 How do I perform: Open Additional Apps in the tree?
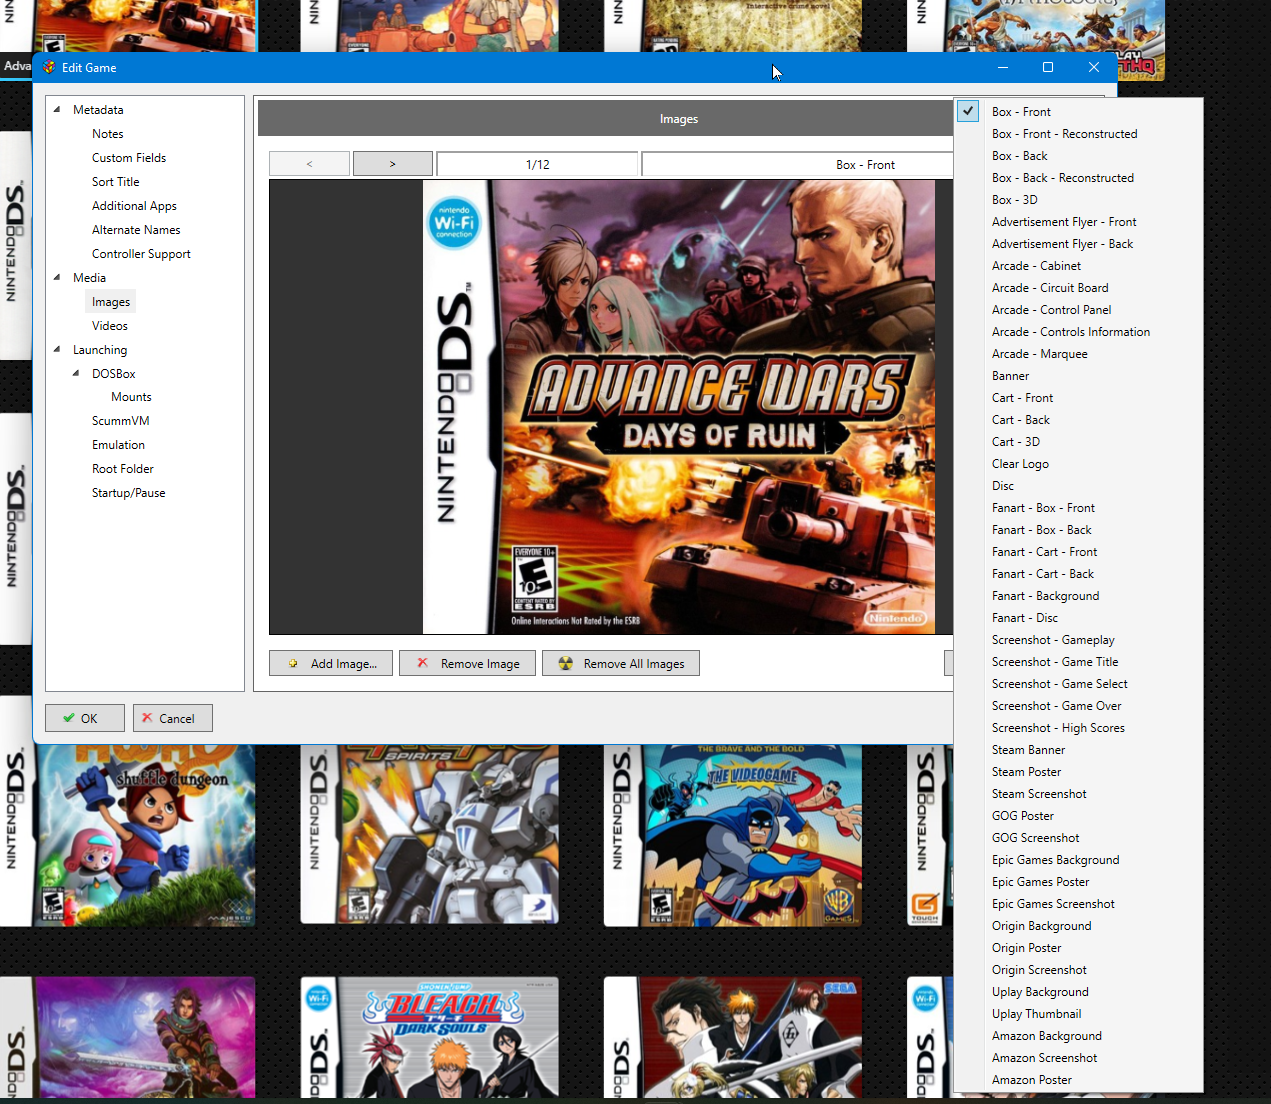pos(134,206)
